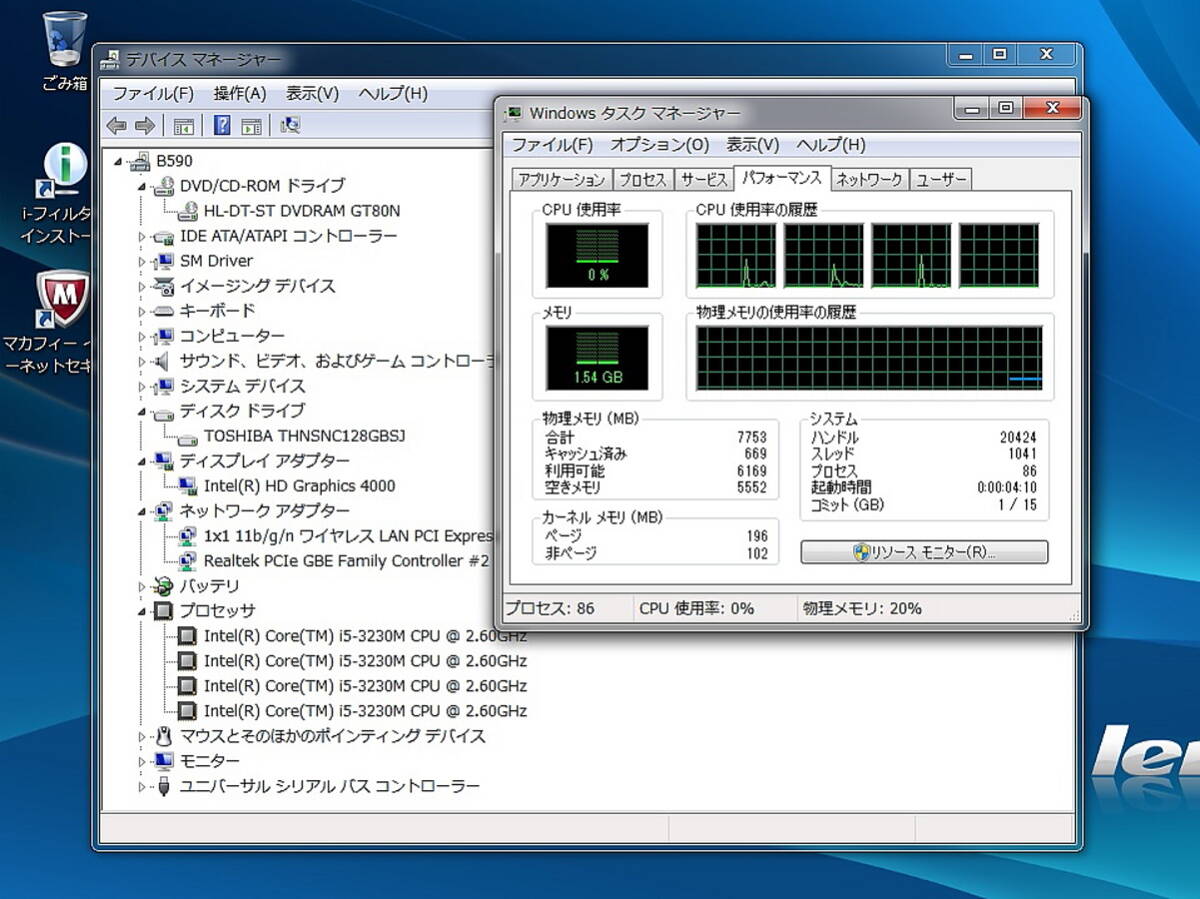Click the fourth i5-3230M processor icon
Viewport: 1200px width, 899px height.
click(187, 711)
